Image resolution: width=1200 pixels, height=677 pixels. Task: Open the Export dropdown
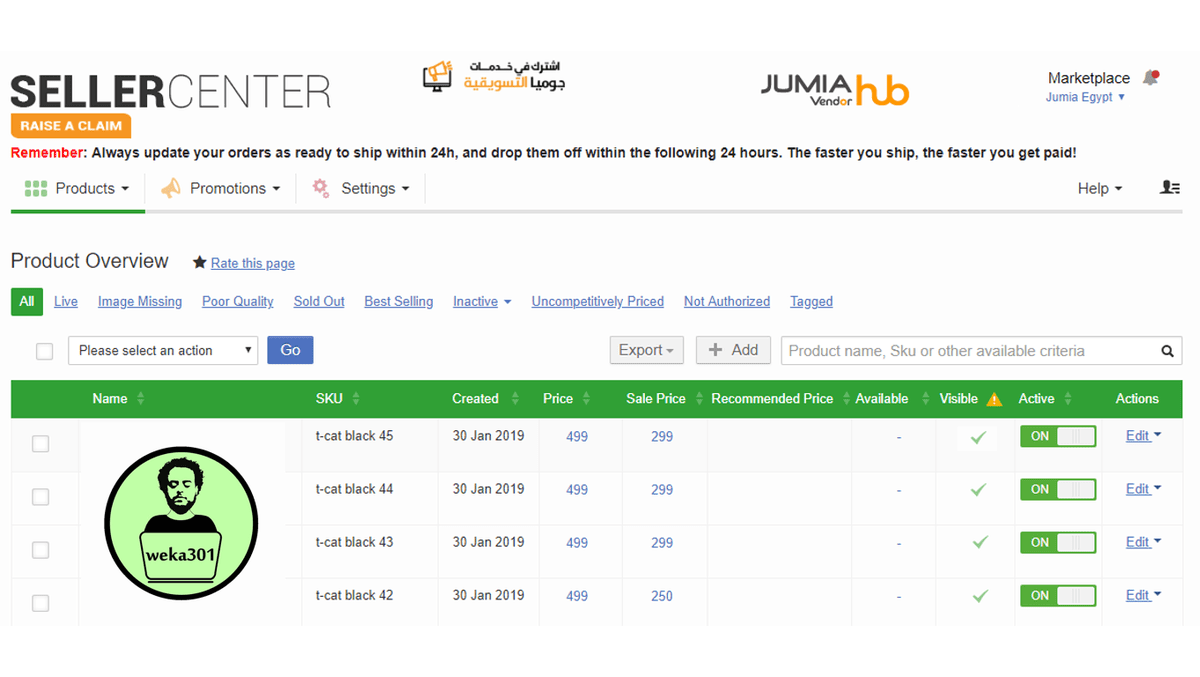point(646,350)
